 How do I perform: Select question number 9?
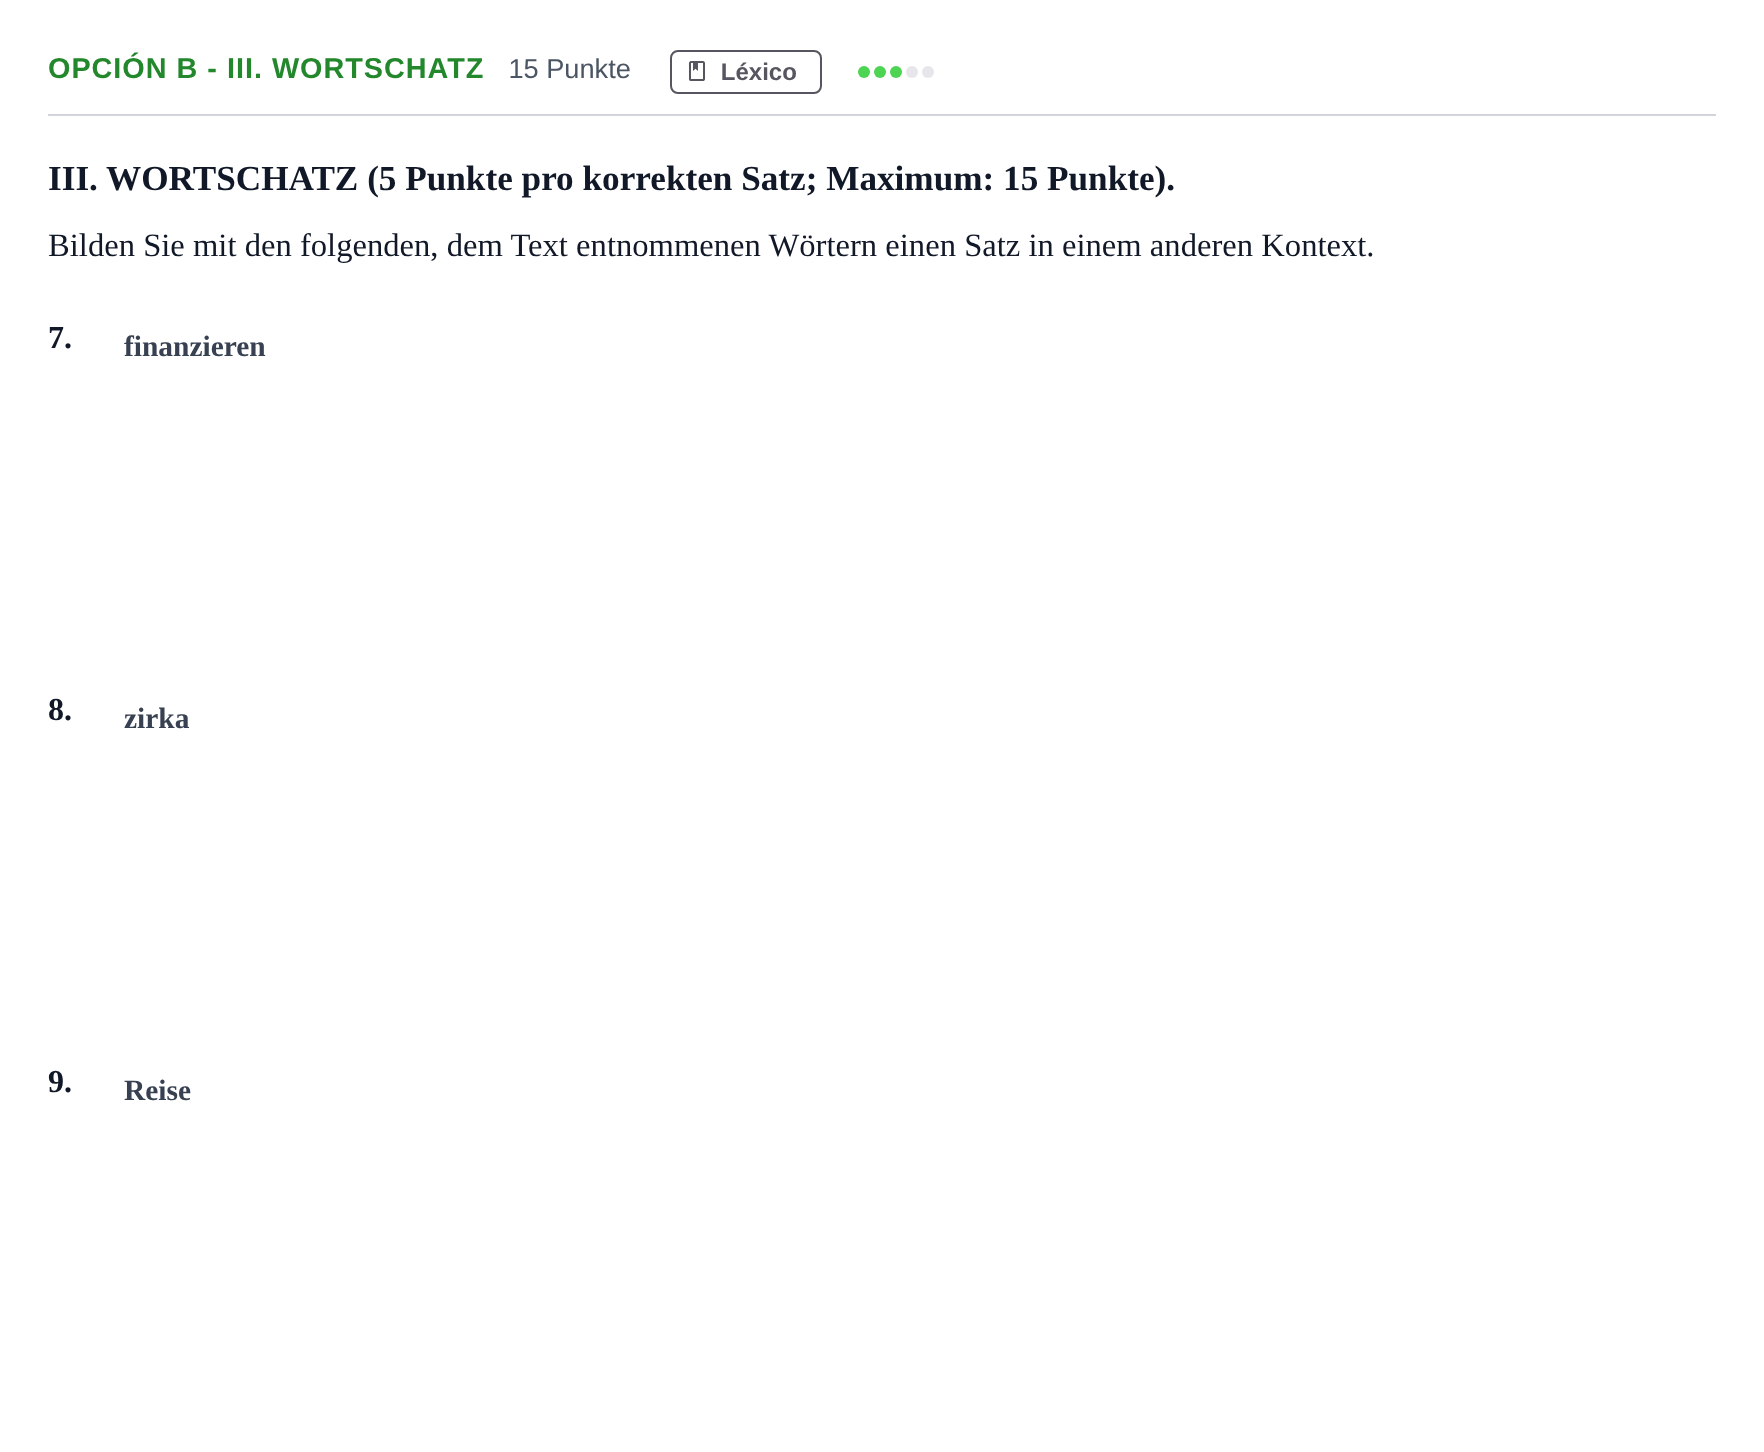point(60,1082)
